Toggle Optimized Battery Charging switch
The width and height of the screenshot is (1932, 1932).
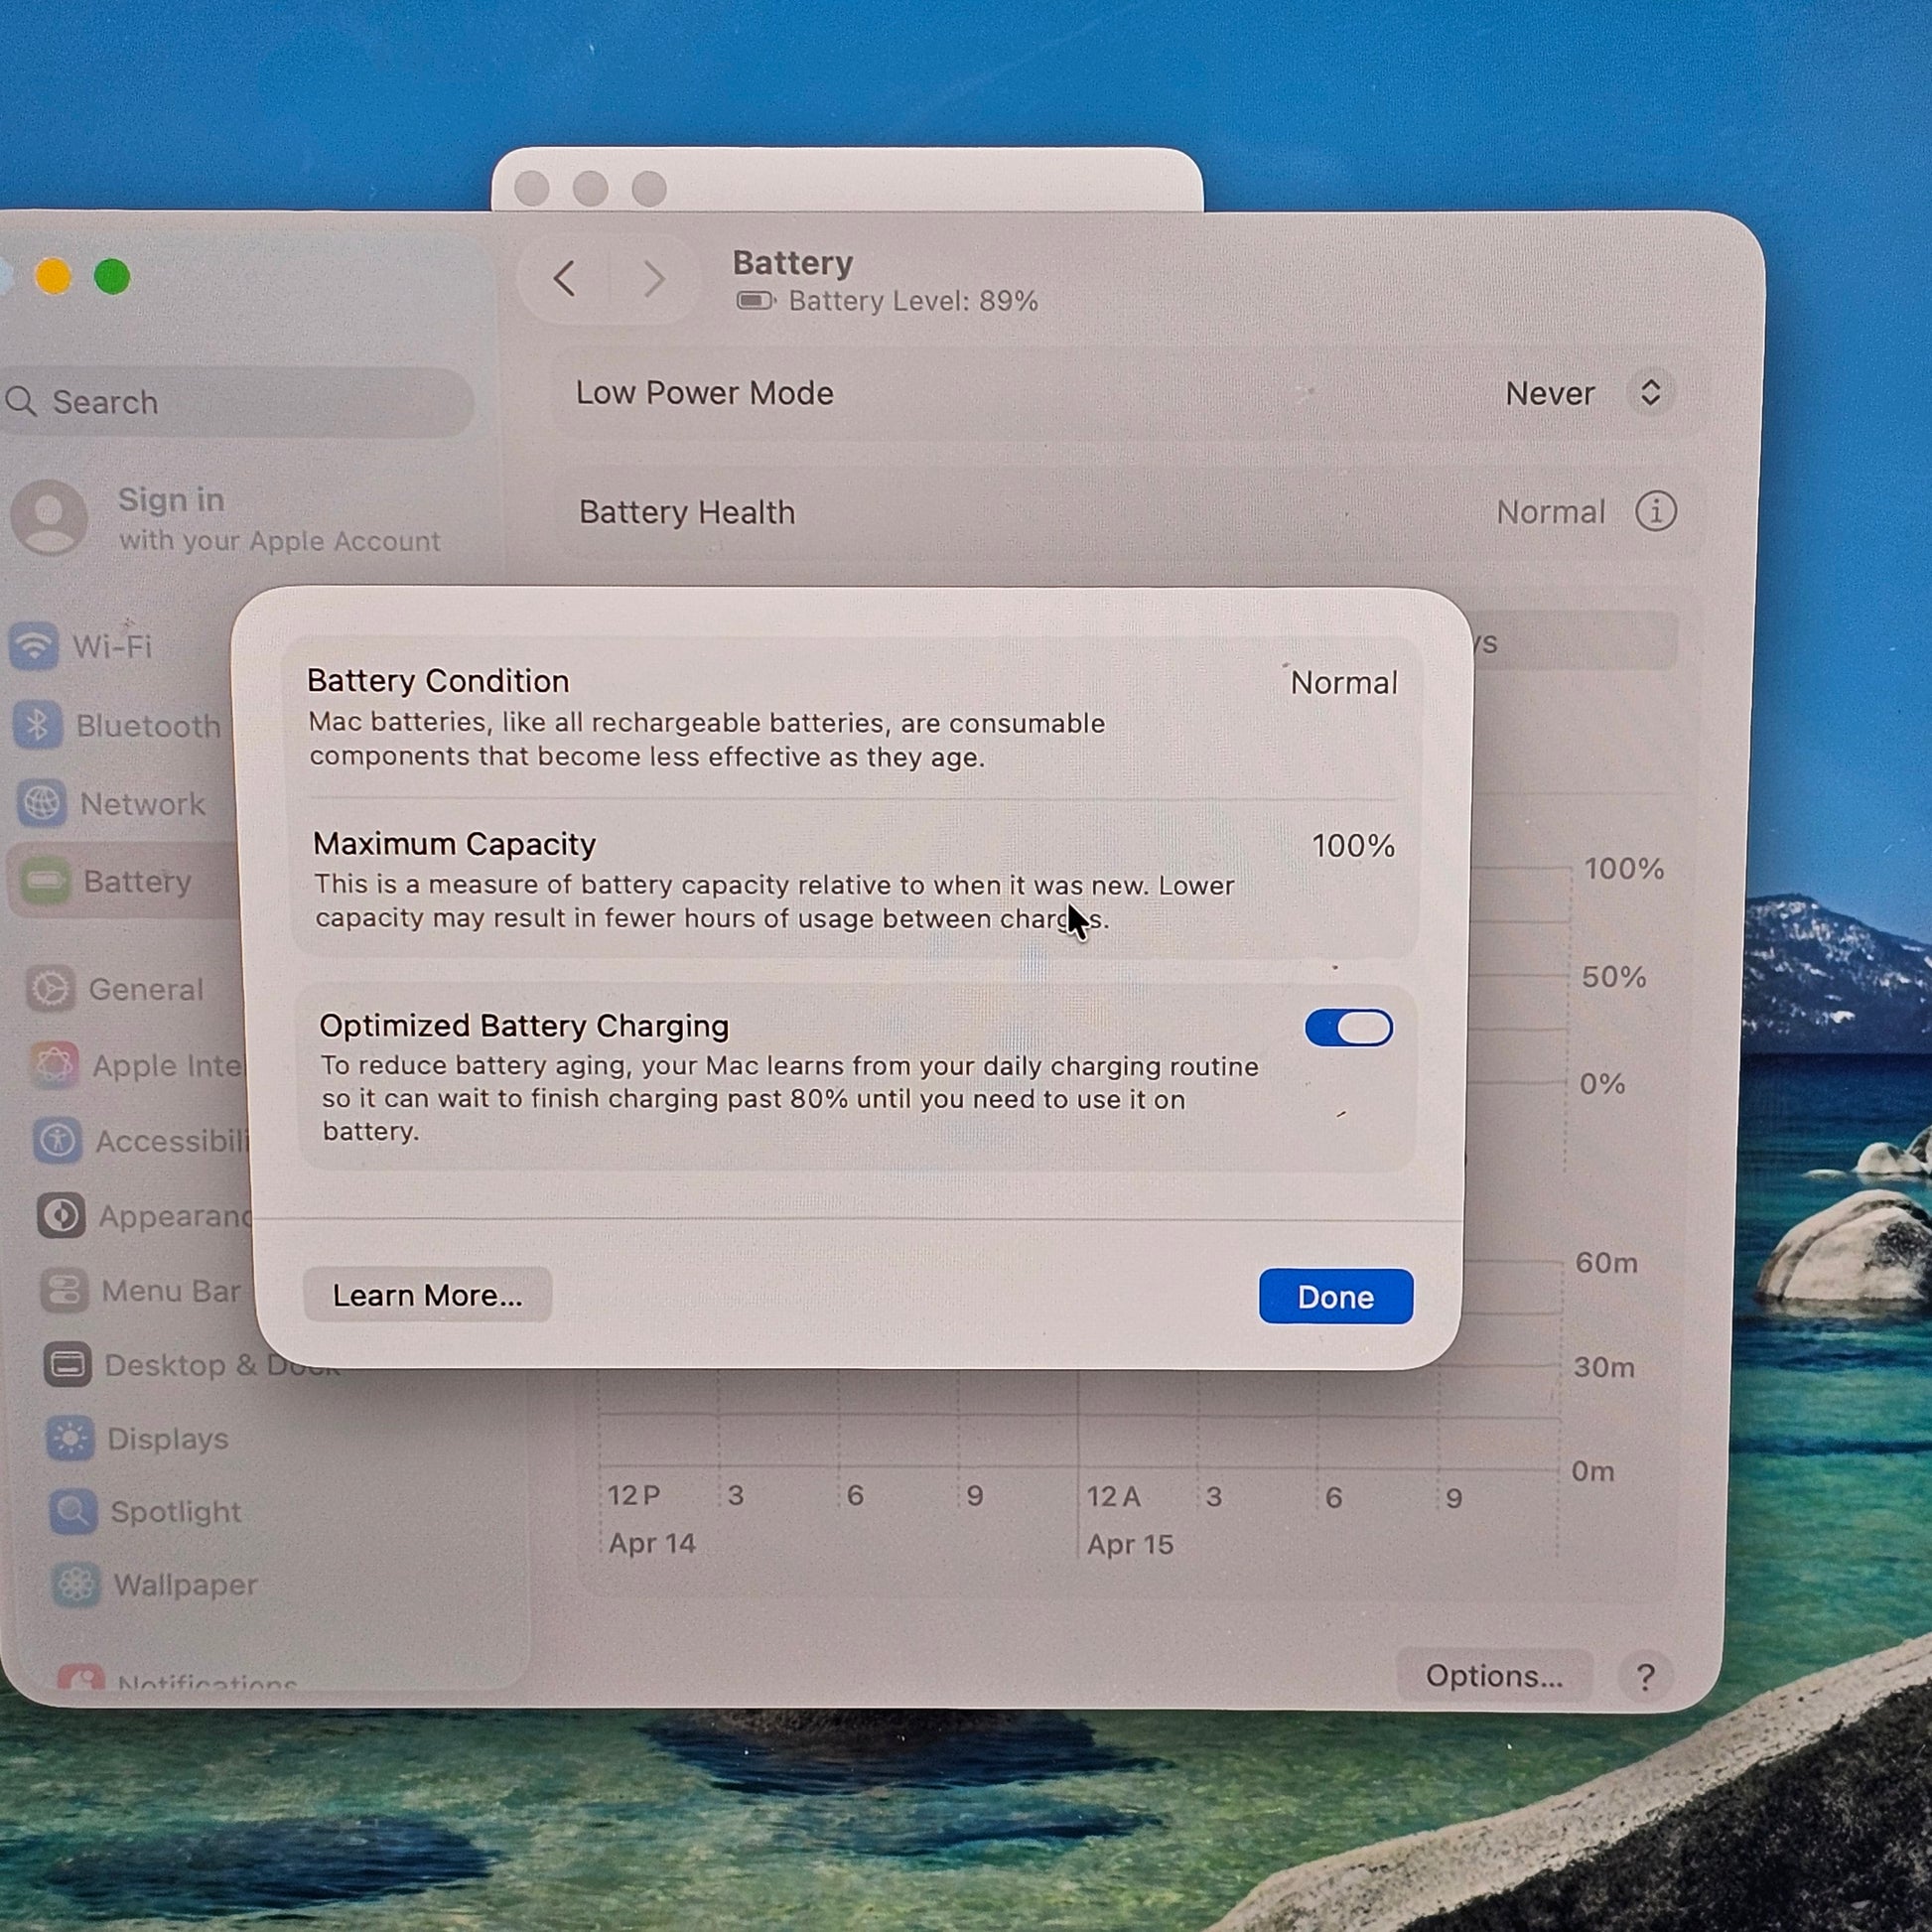coord(1348,1027)
